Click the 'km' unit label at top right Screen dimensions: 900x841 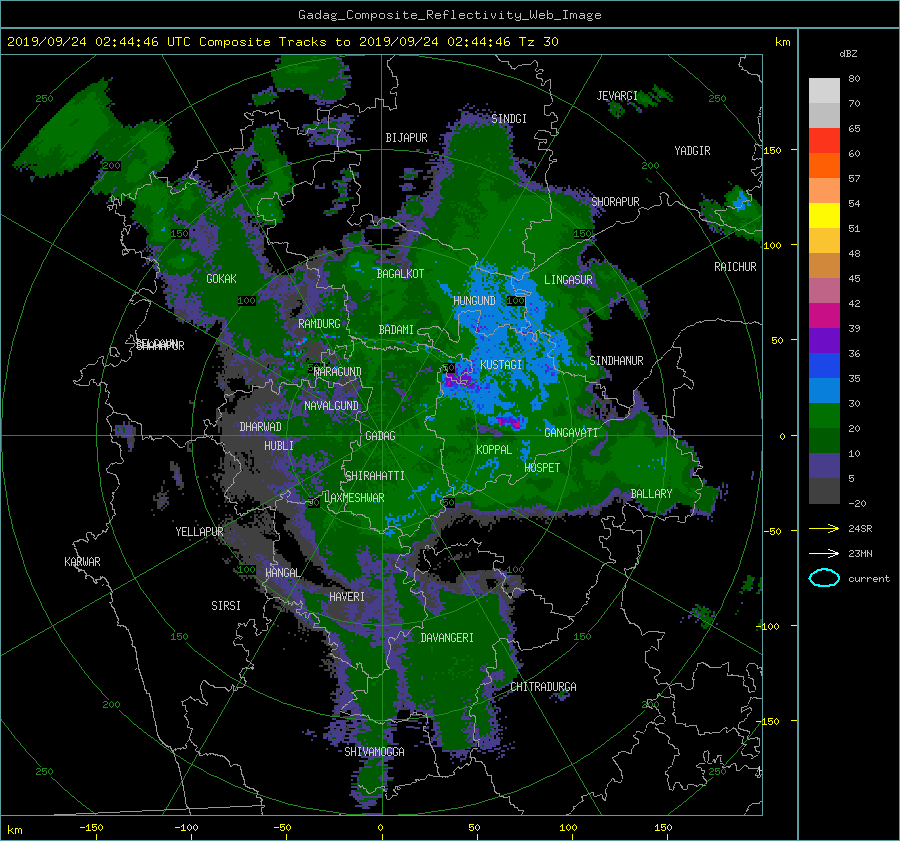pyautogui.click(x=782, y=42)
